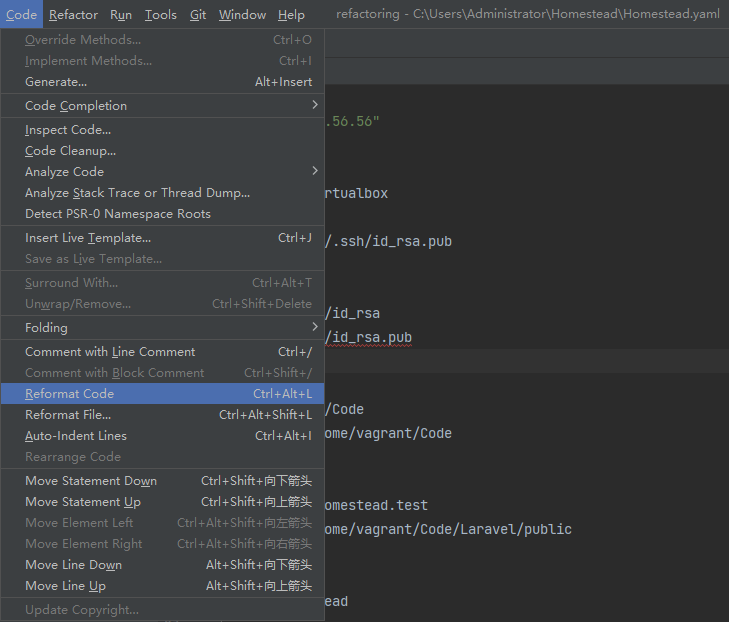Select Analyze Stack Trace or Thread Dump

pos(137,193)
